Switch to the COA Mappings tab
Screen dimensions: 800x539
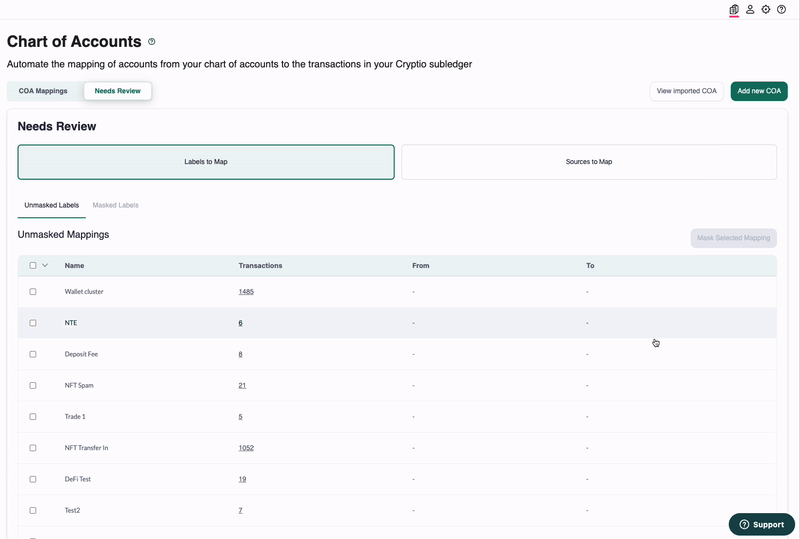click(x=43, y=91)
